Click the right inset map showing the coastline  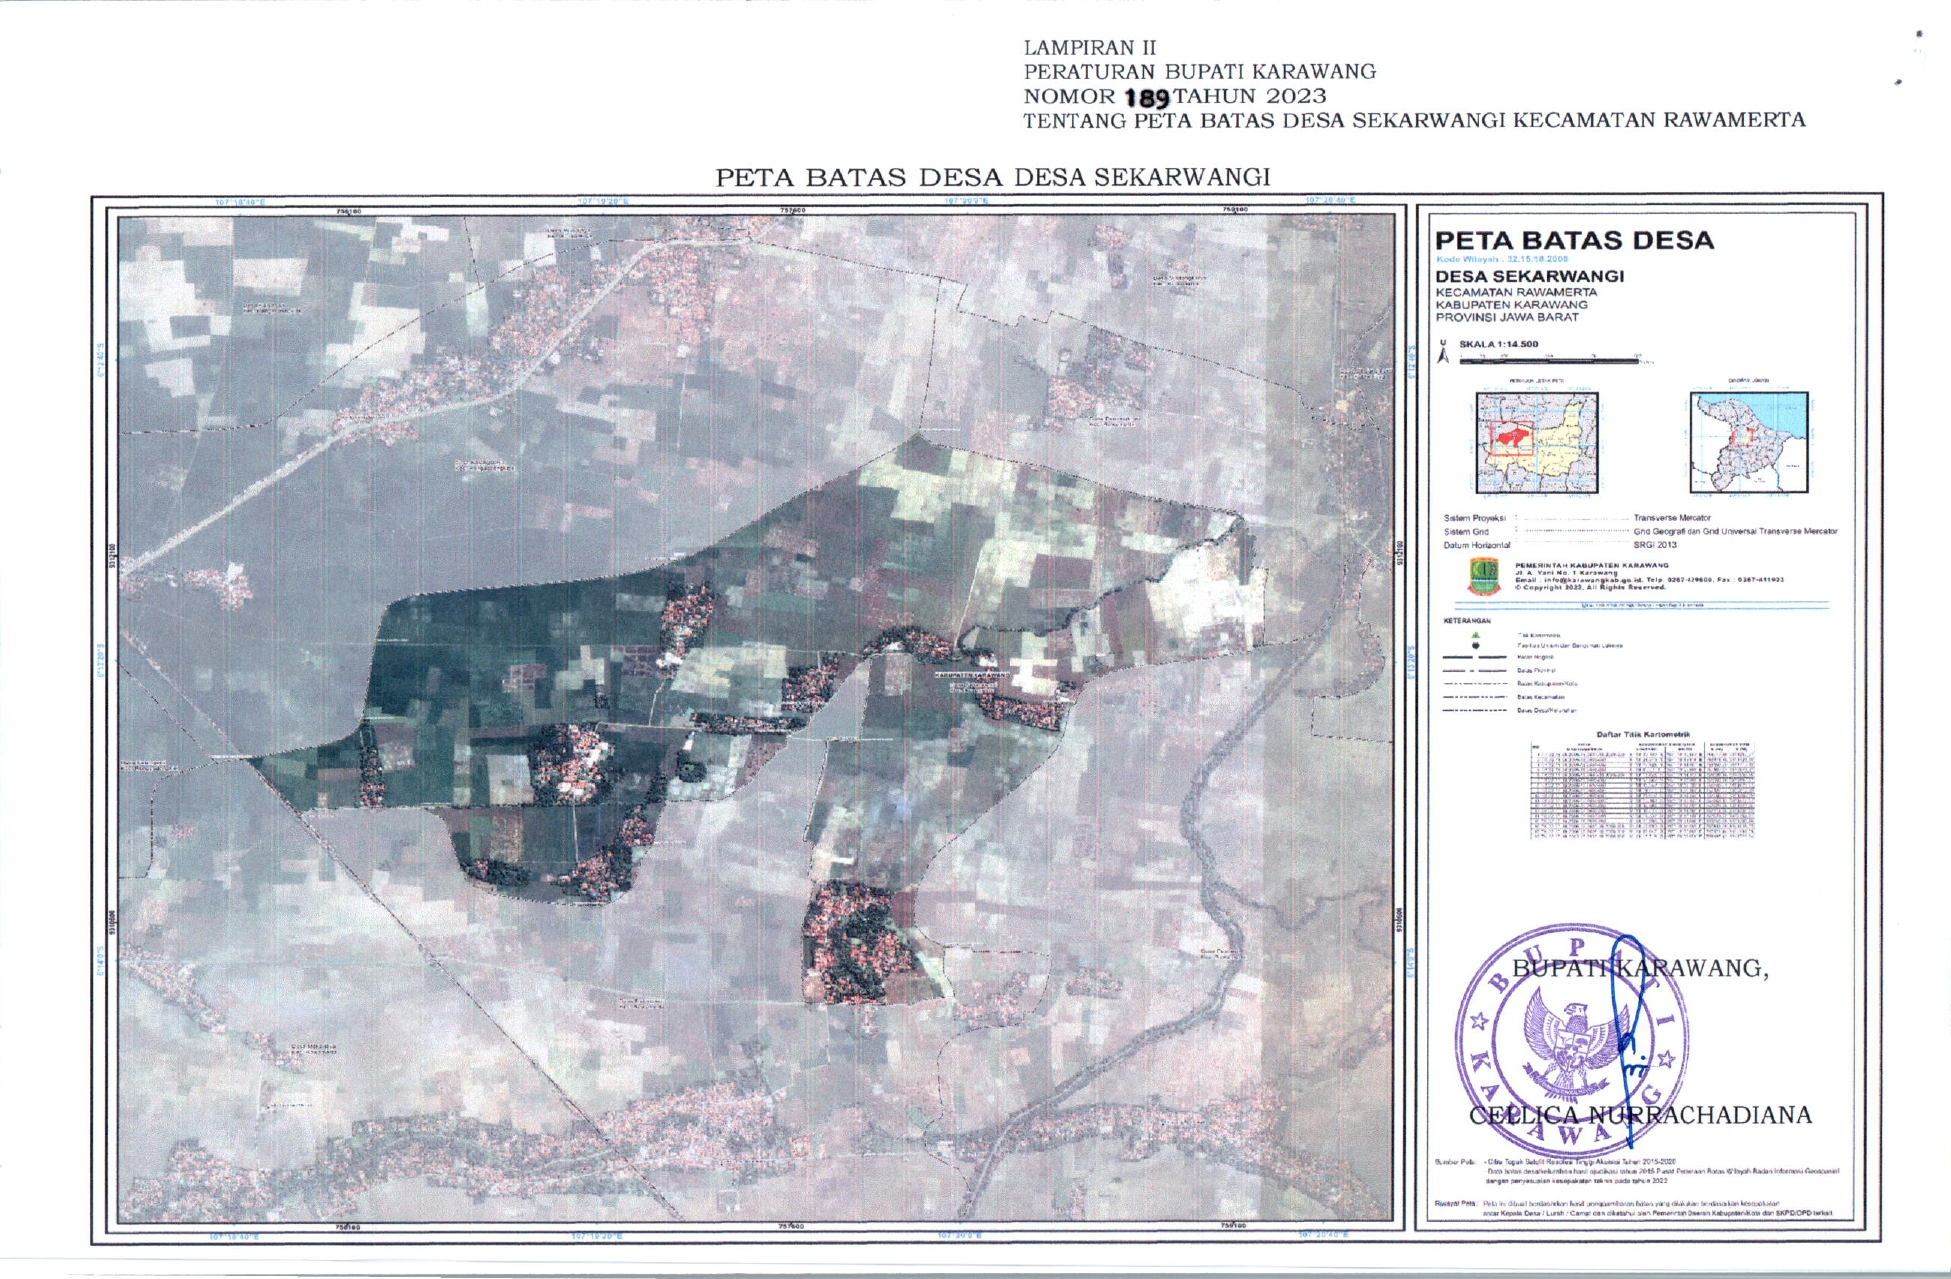(1748, 442)
